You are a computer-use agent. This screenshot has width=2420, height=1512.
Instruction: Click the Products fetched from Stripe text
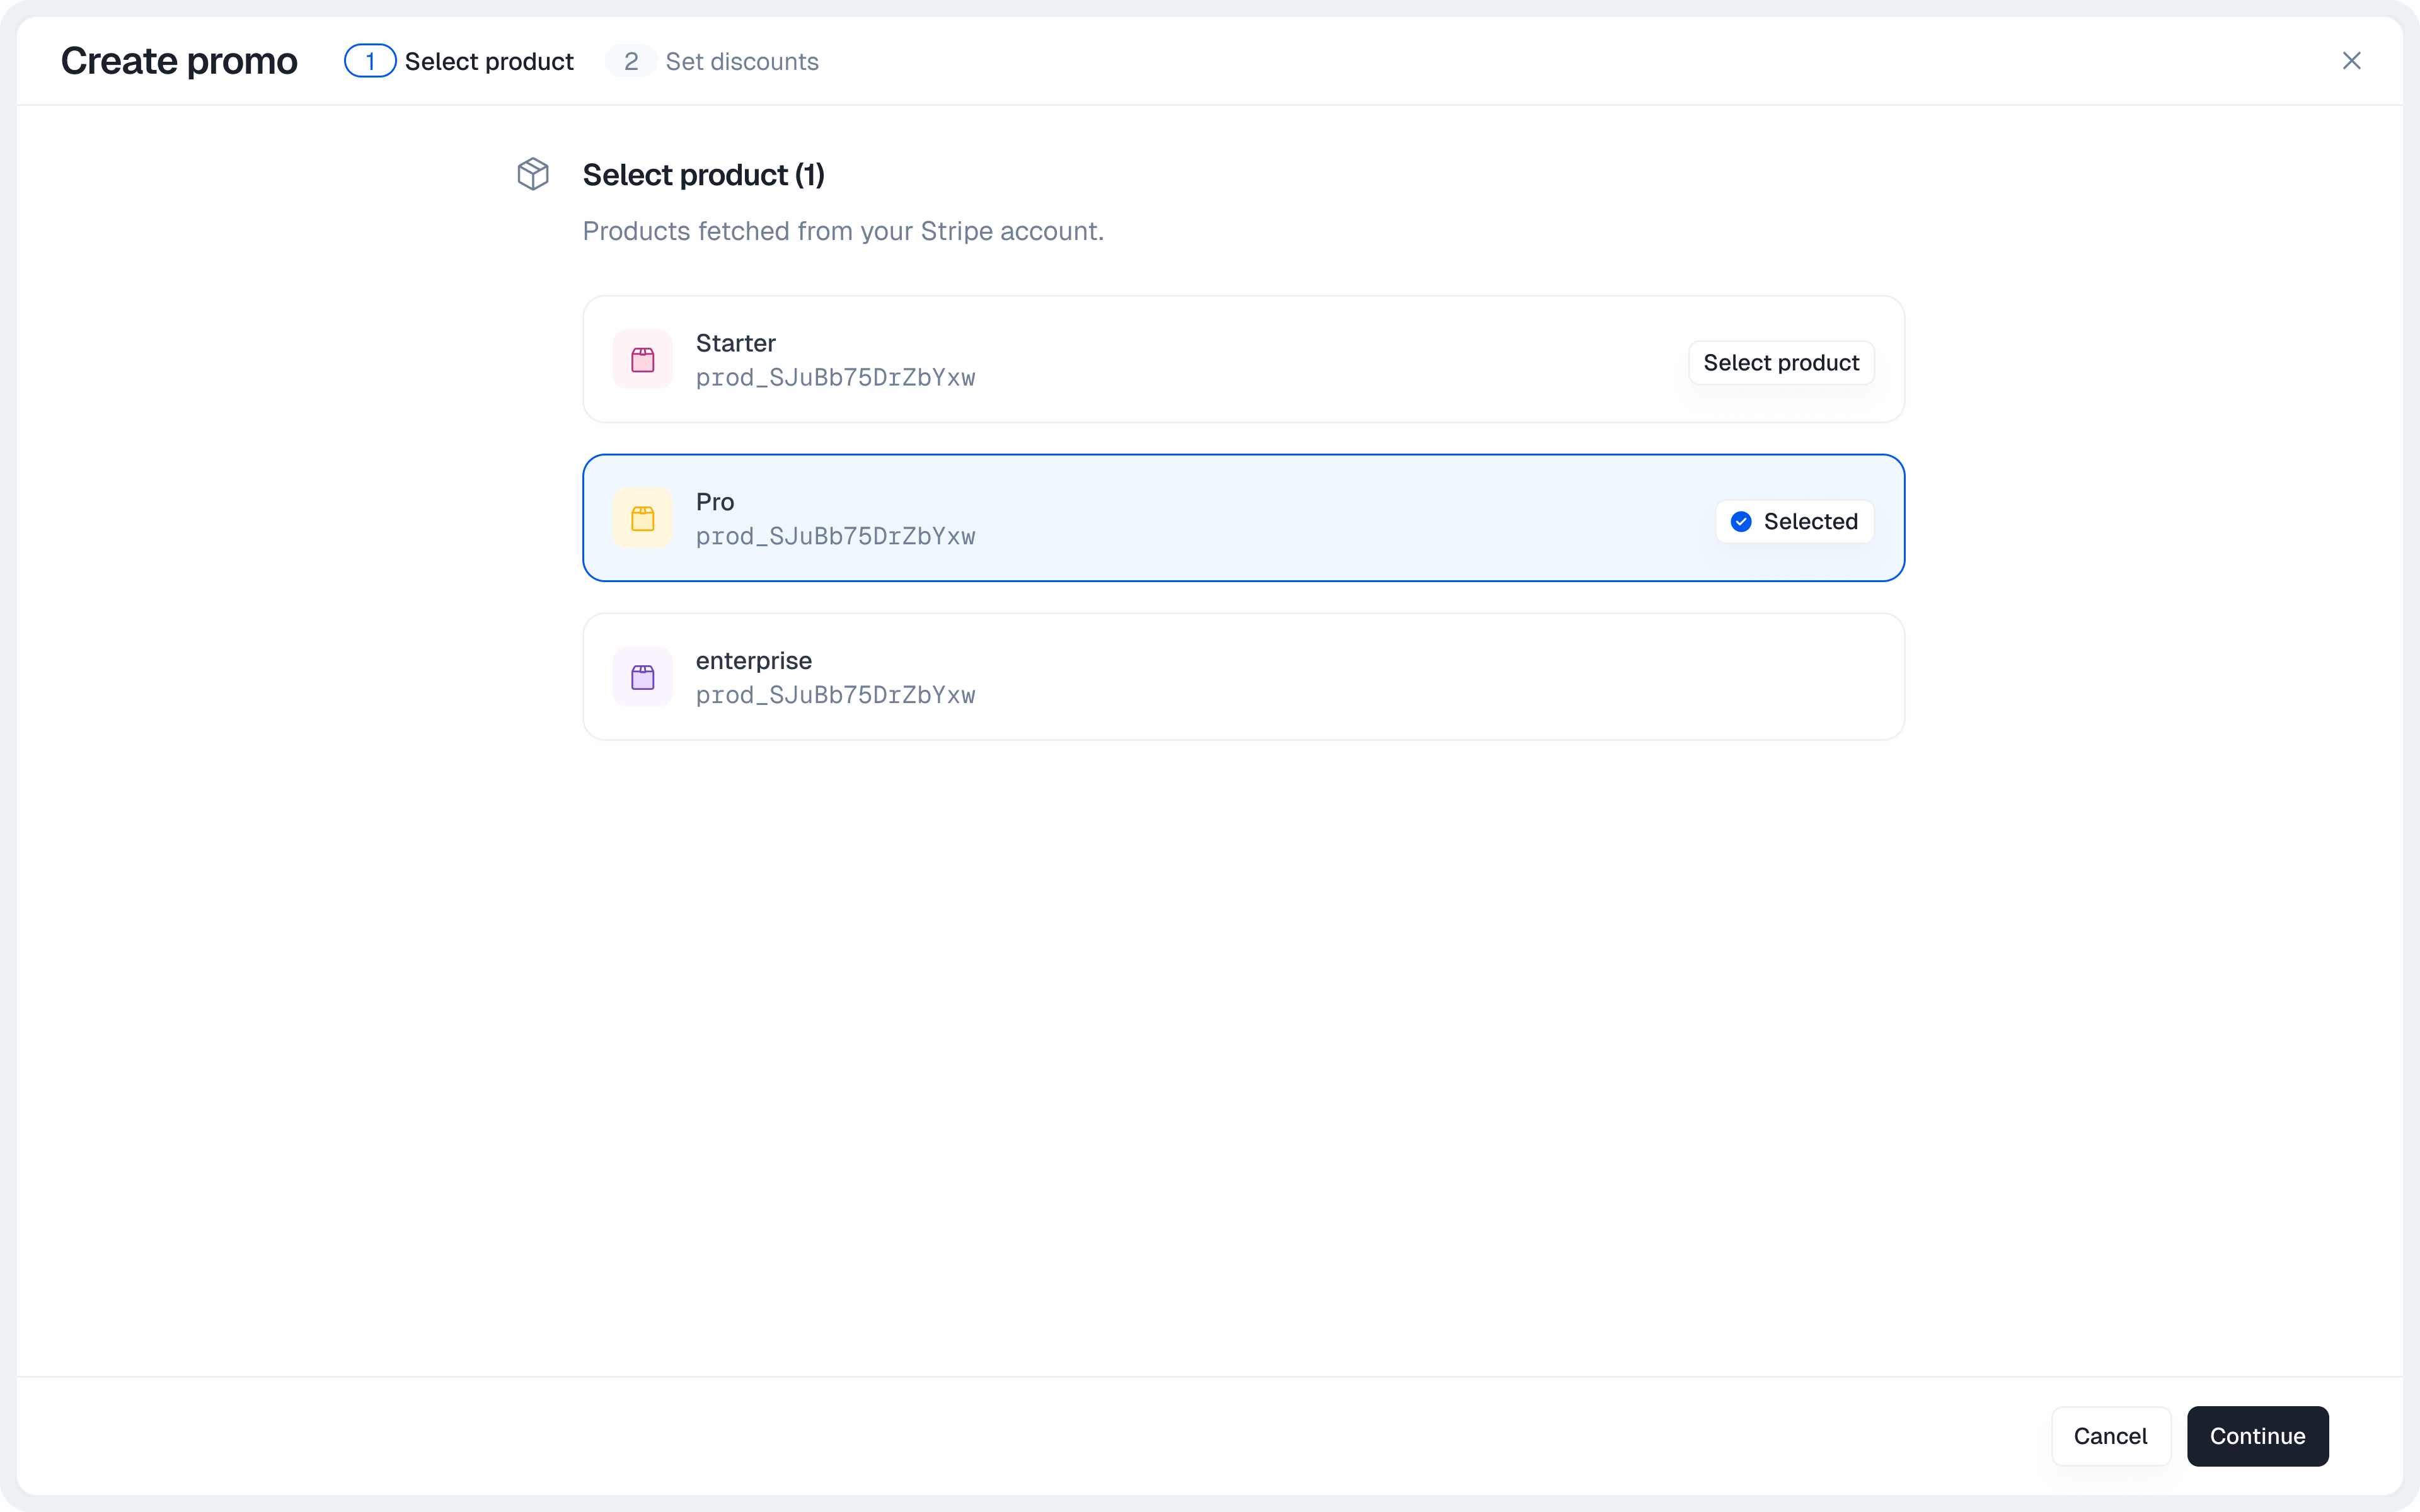click(843, 231)
